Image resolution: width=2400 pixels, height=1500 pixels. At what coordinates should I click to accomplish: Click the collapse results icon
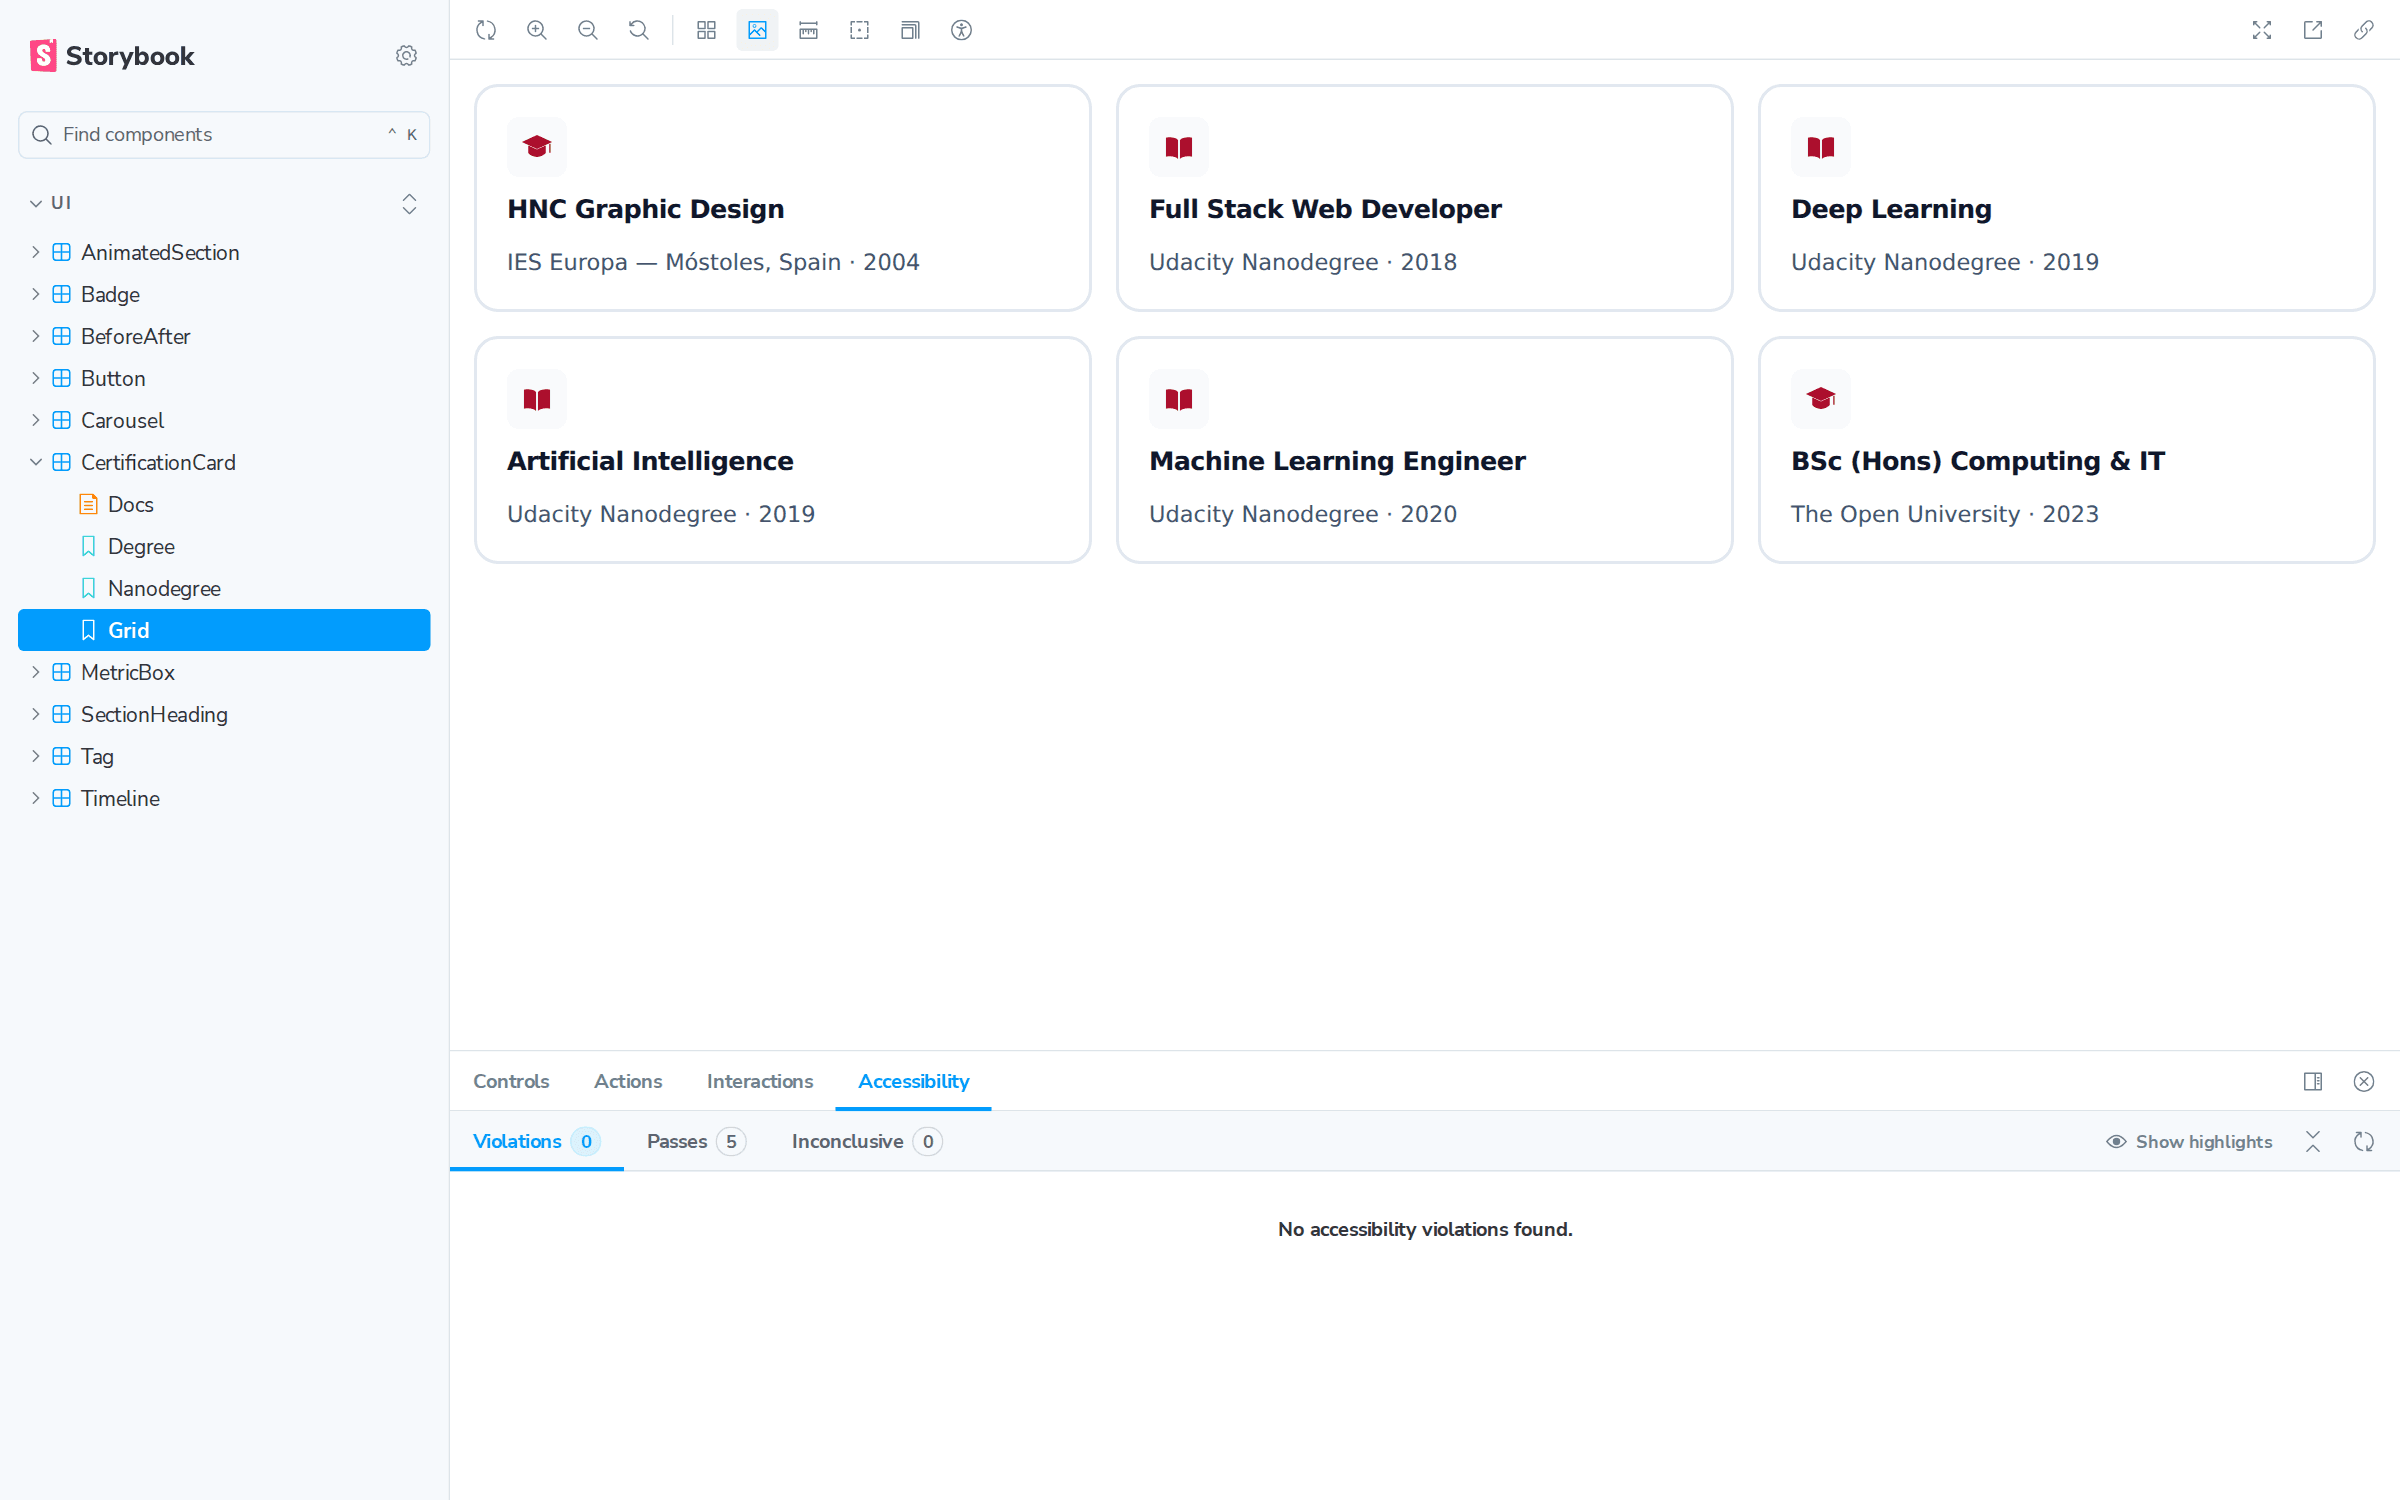click(2313, 1141)
